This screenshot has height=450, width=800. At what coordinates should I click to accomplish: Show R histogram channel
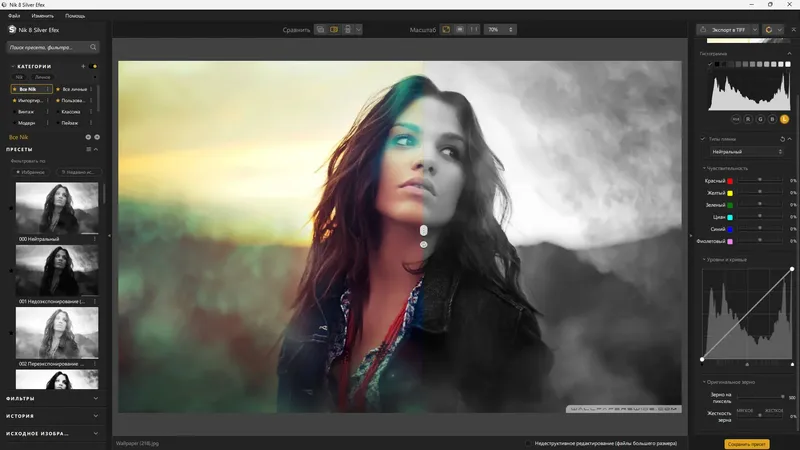tap(748, 119)
